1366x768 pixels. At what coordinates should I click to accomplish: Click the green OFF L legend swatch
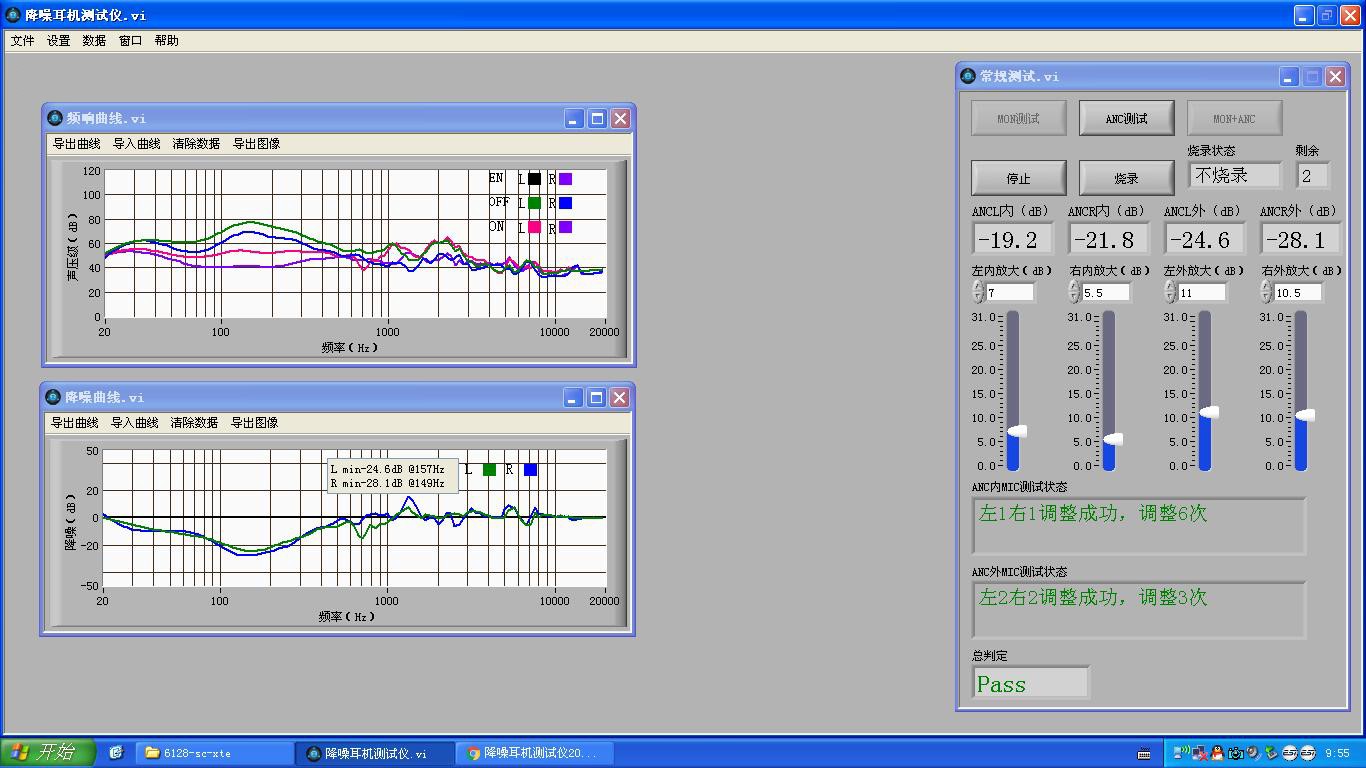(534, 203)
